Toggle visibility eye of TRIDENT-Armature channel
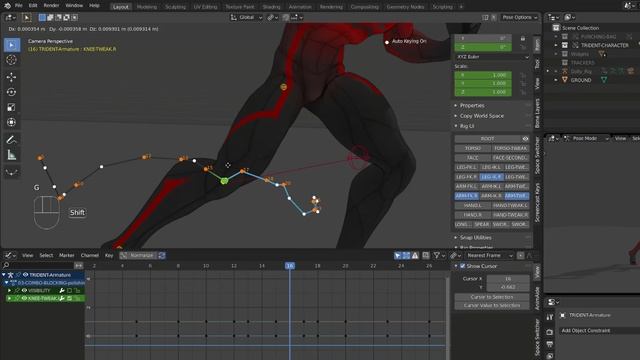 pos(25,275)
